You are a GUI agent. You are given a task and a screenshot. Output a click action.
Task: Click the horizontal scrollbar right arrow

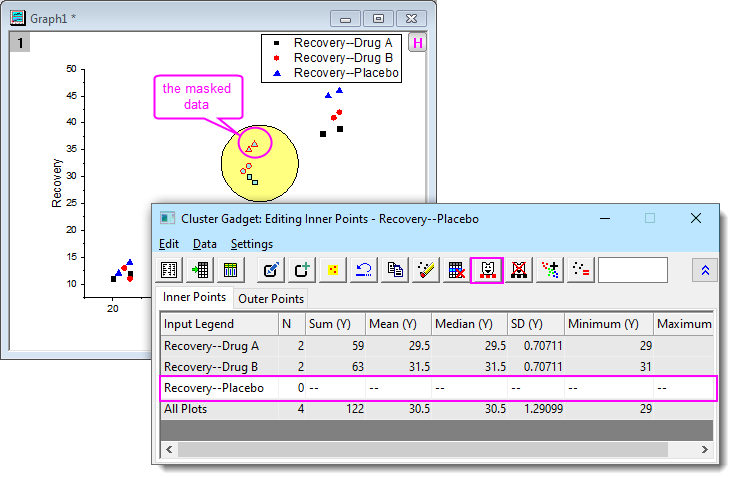coord(707,450)
